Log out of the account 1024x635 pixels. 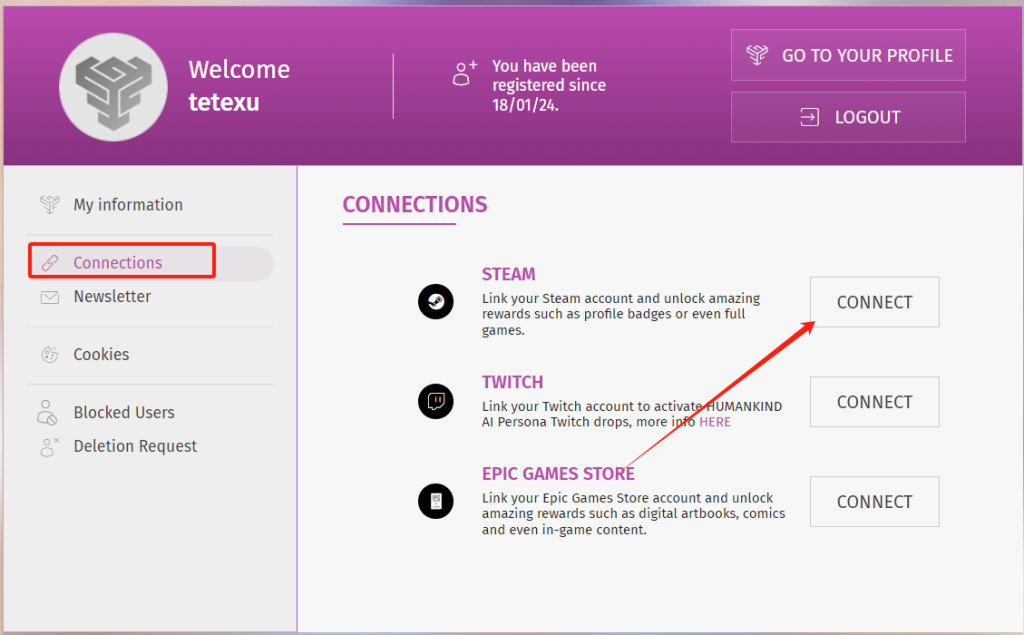[x=848, y=117]
